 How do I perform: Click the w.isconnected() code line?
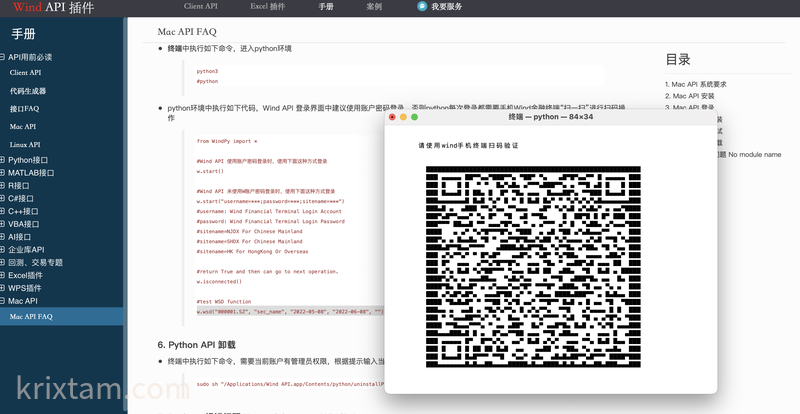pos(219,282)
